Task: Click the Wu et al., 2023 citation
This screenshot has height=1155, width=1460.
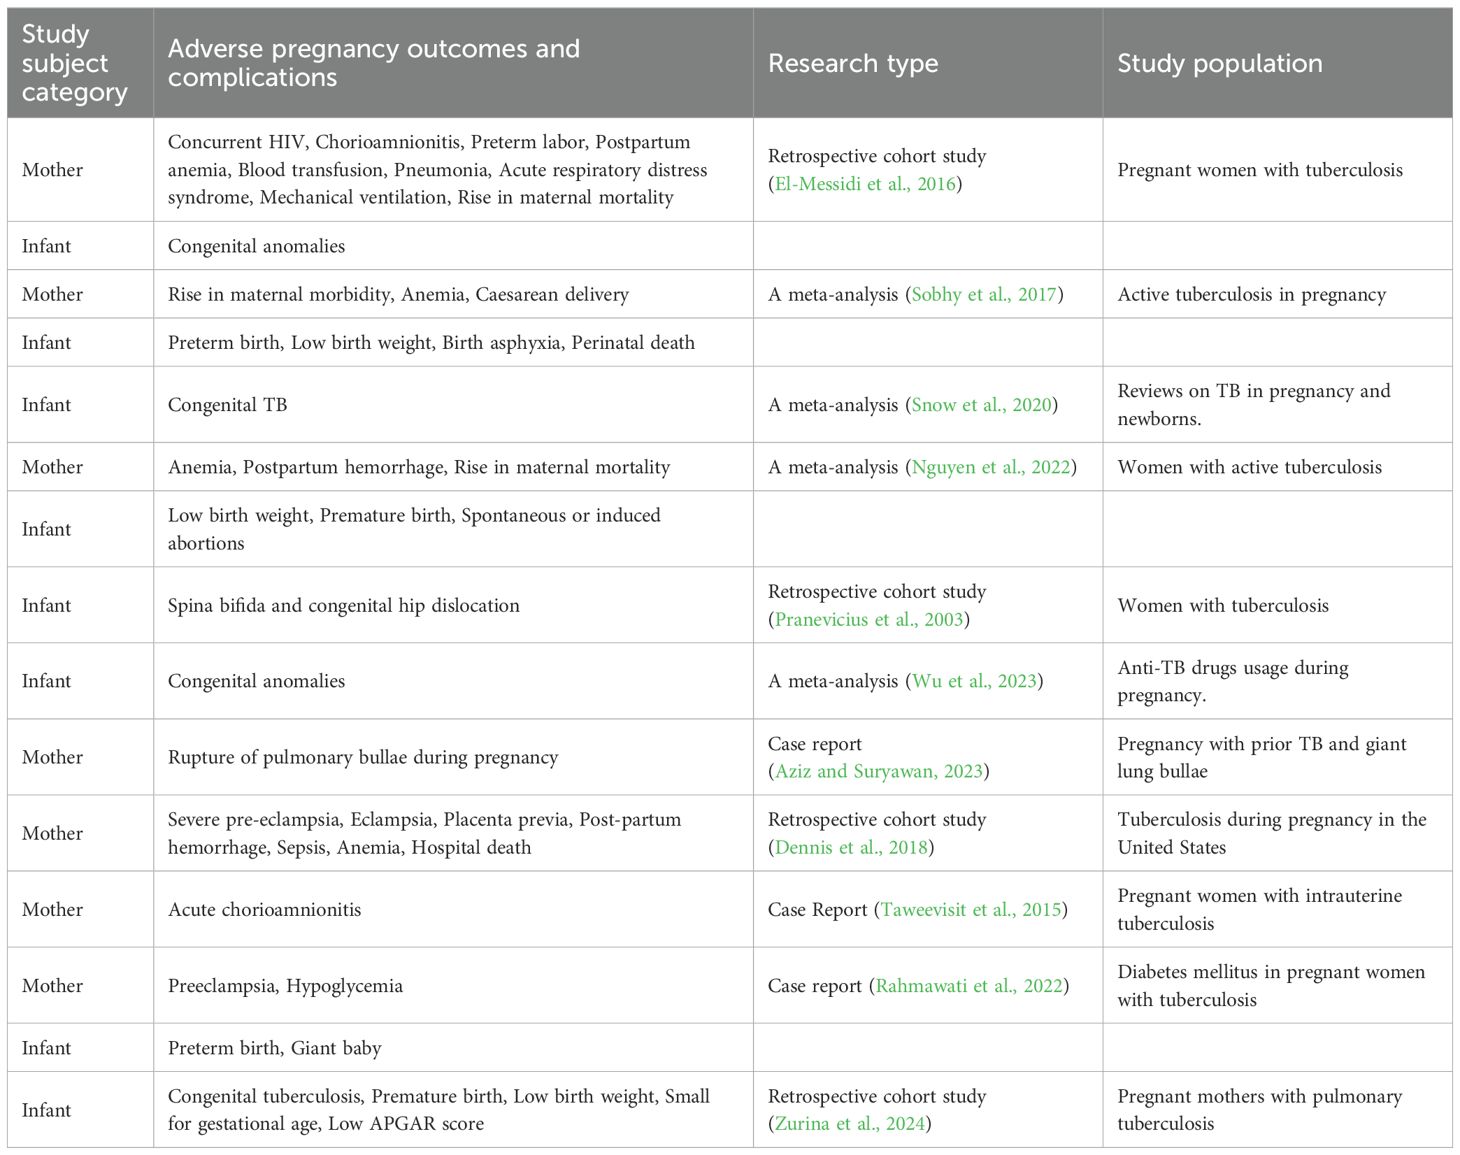Action: tap(973, 681)
